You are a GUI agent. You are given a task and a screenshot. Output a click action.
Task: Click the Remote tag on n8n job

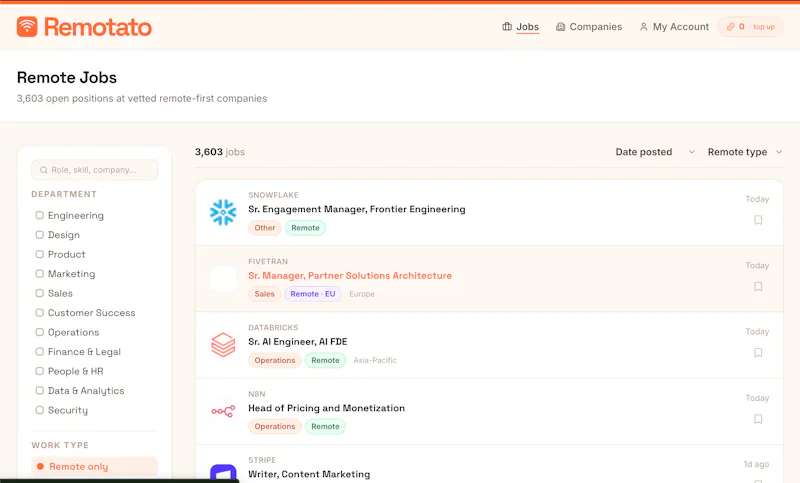coord(325,426)
